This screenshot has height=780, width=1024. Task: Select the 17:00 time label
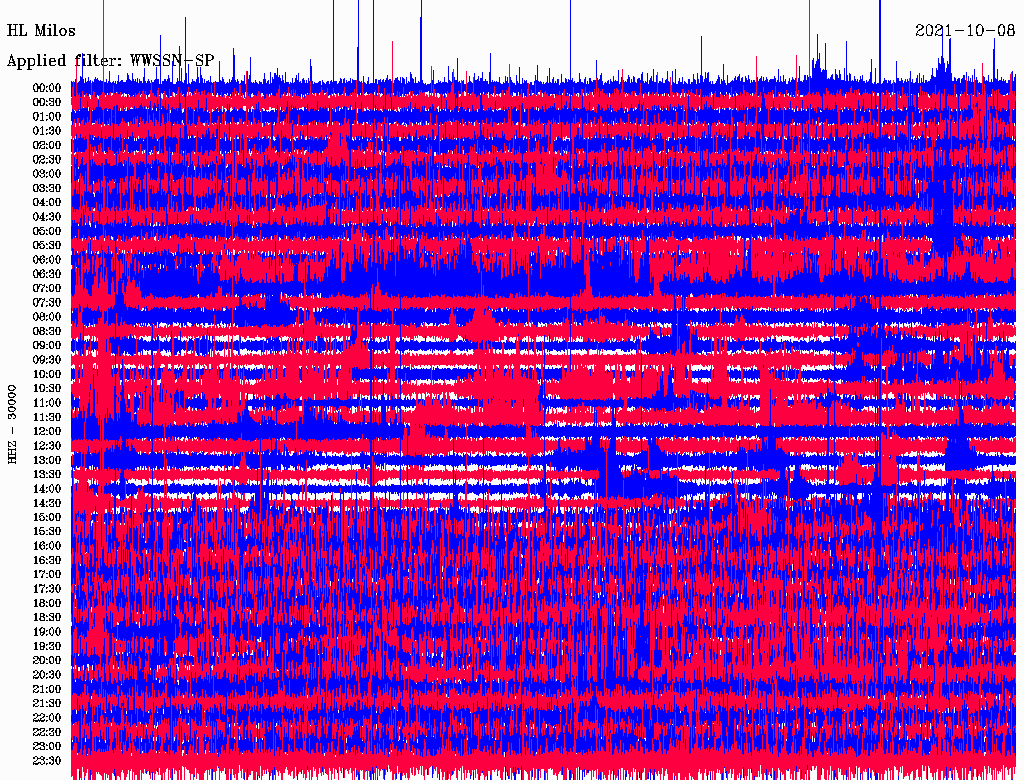[47, 574]
